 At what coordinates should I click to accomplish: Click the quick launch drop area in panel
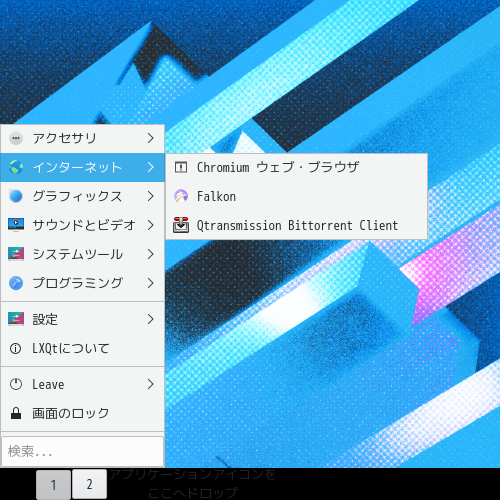point(193,483)
